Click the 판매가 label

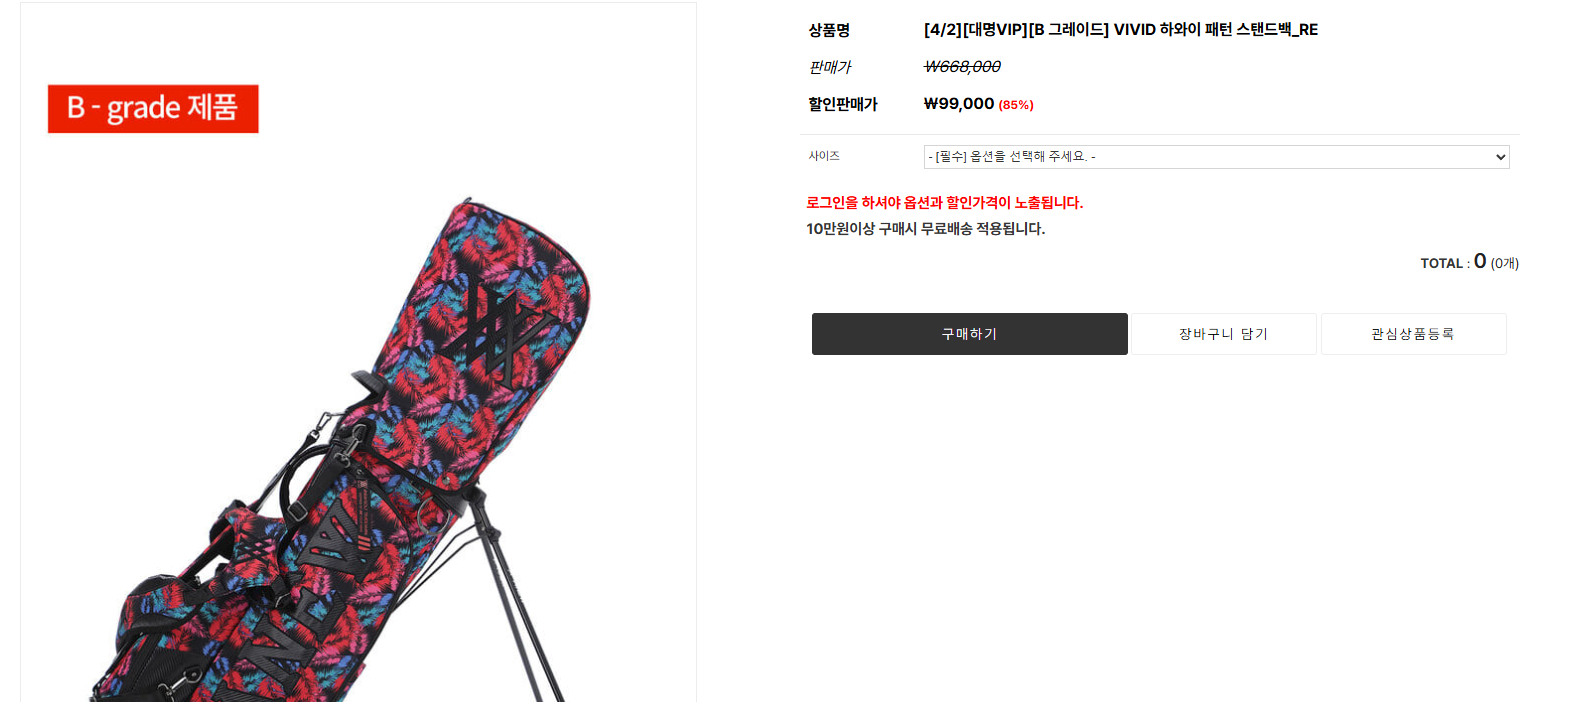830,67
